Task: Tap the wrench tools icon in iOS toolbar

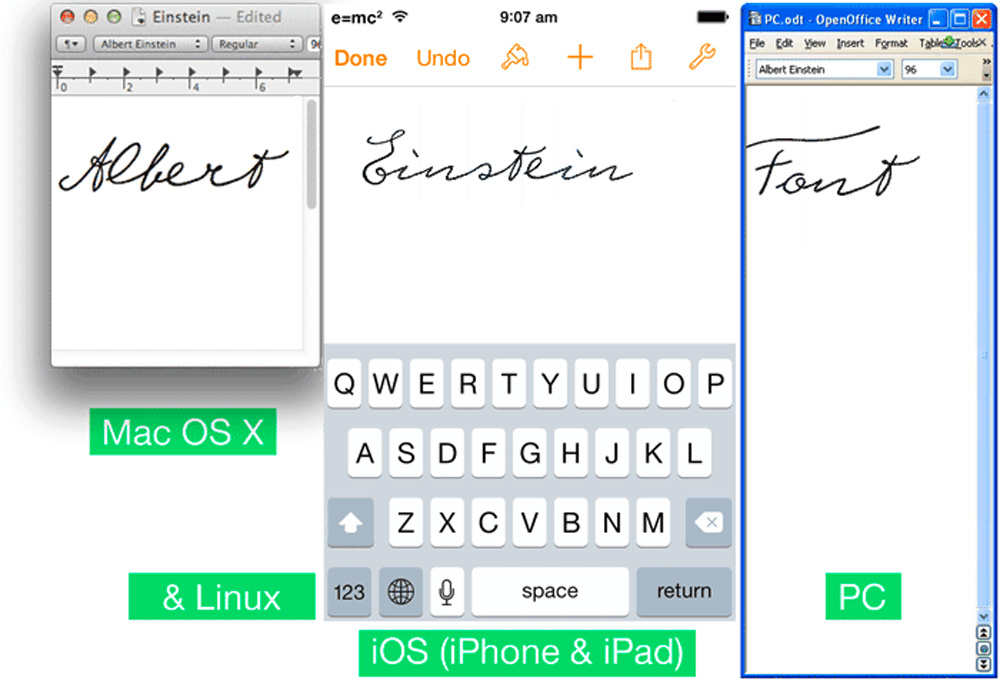Action: [702, 57]
